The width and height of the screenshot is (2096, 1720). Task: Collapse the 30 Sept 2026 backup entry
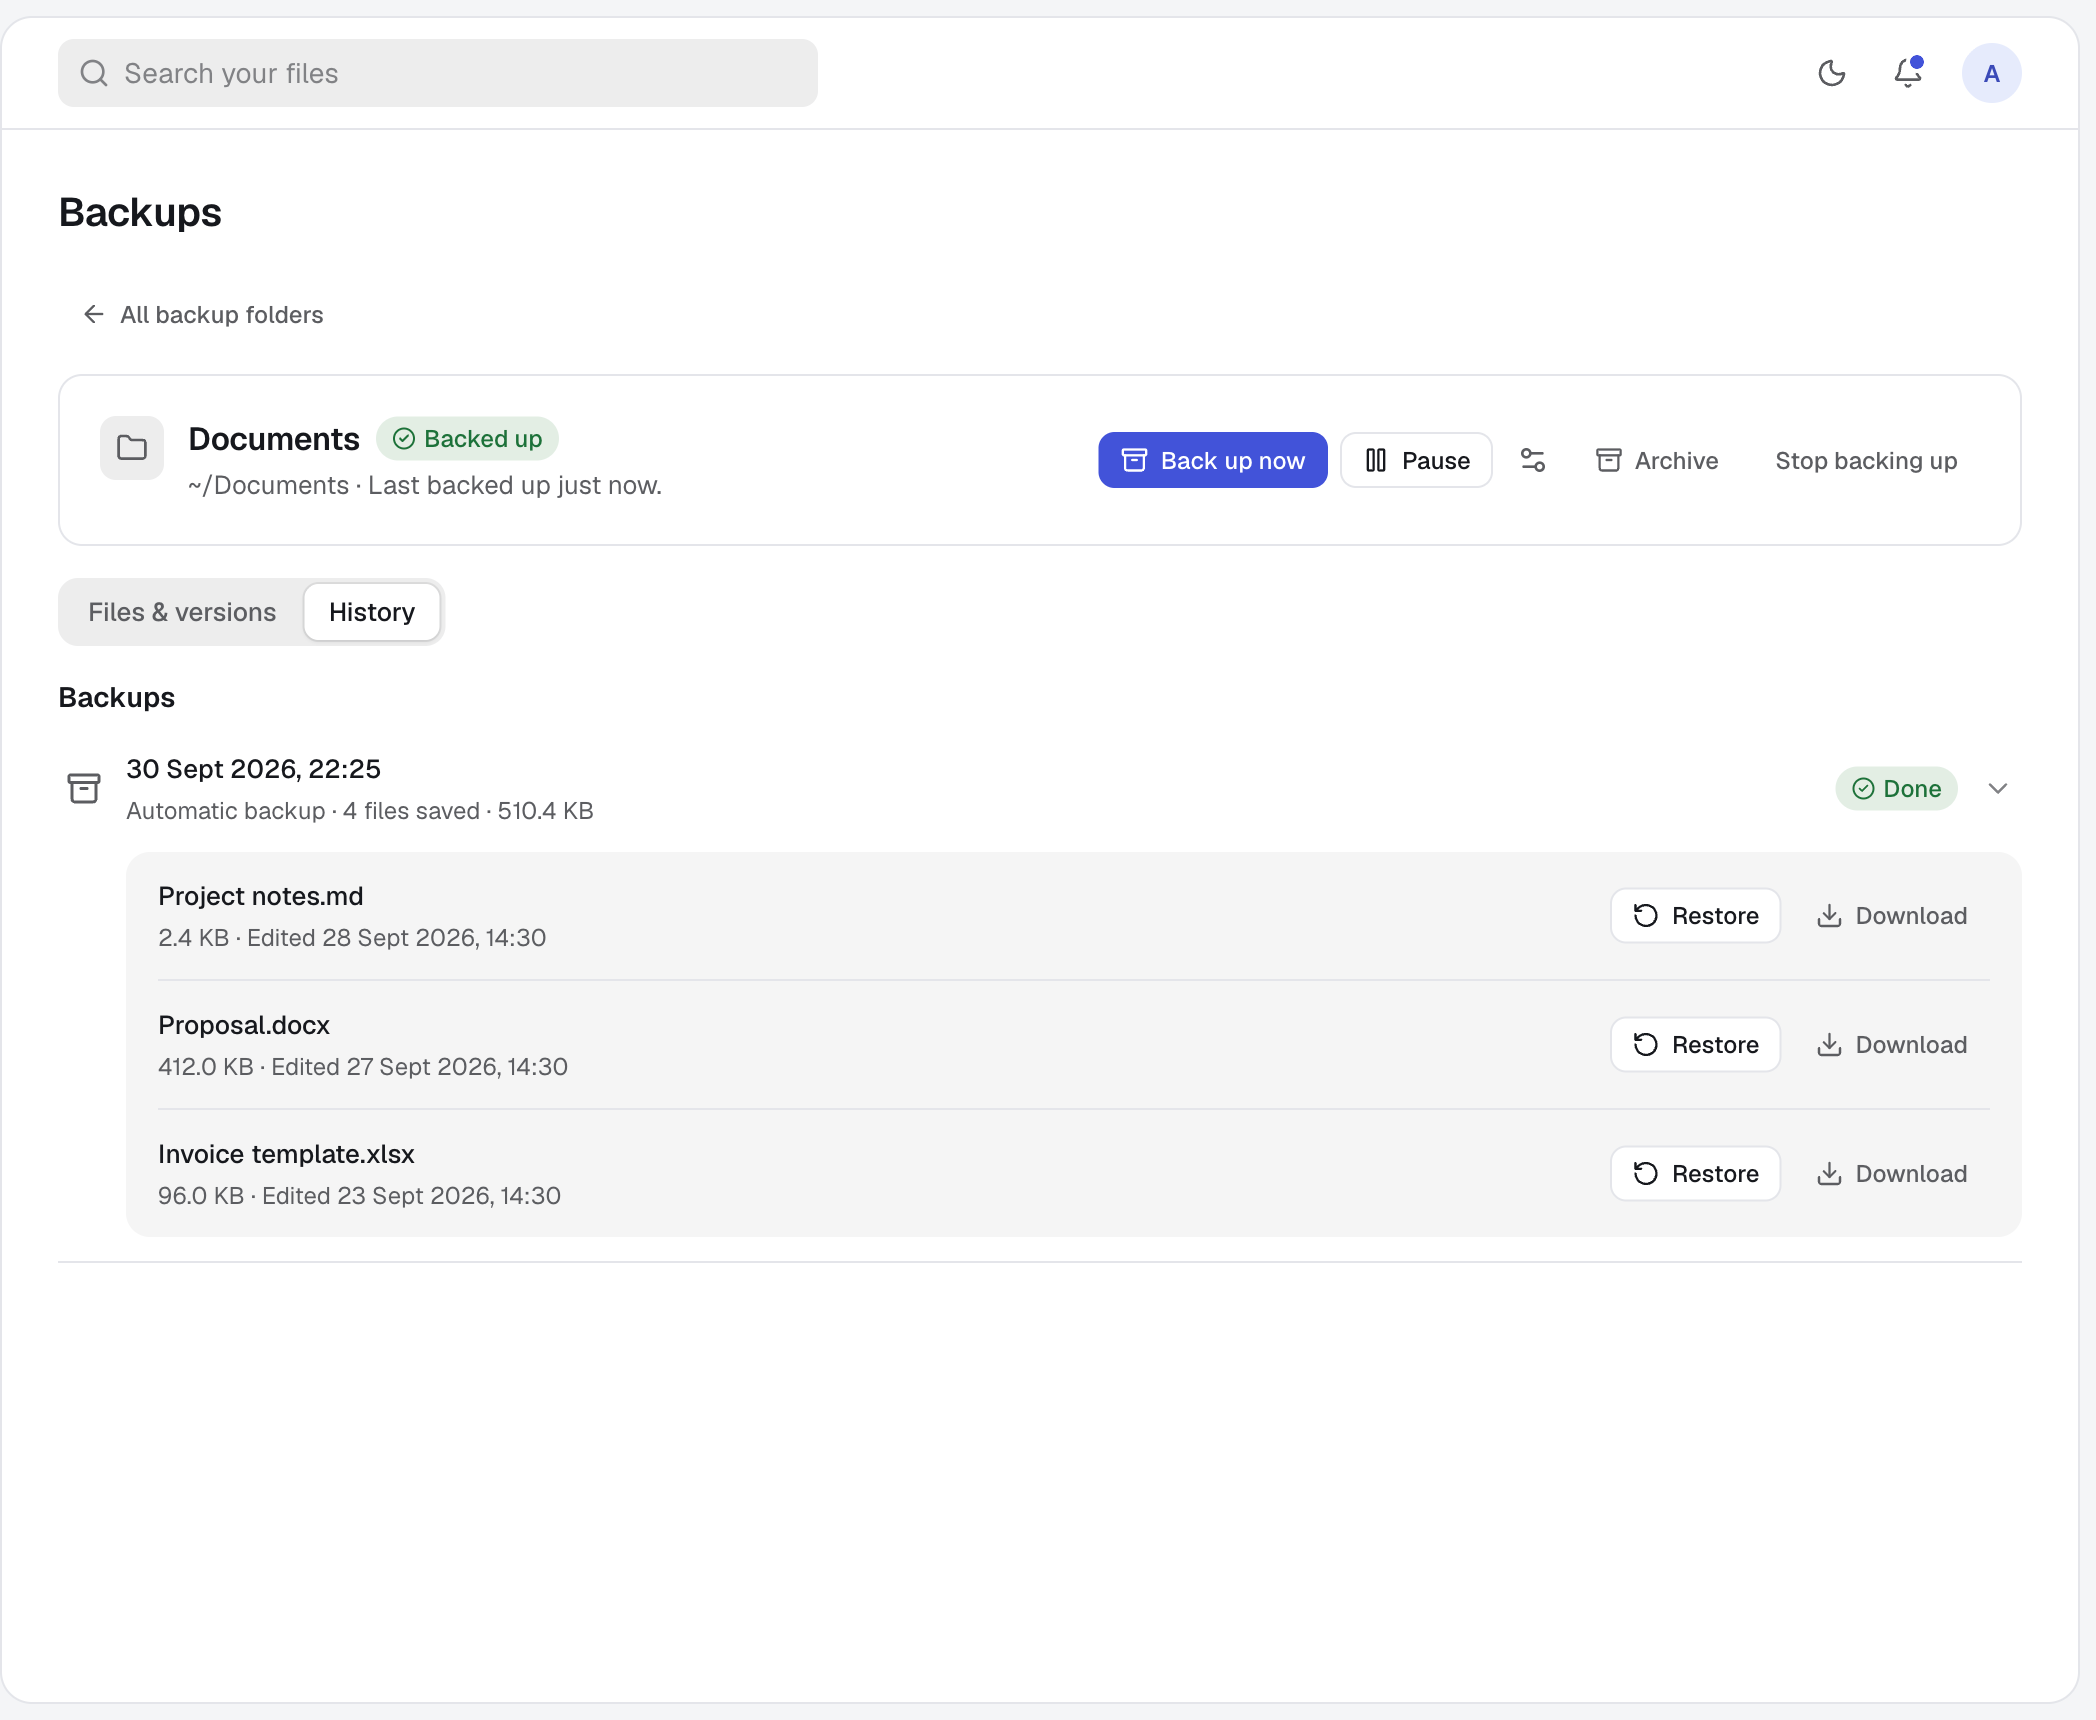(x=1998, y=789)
